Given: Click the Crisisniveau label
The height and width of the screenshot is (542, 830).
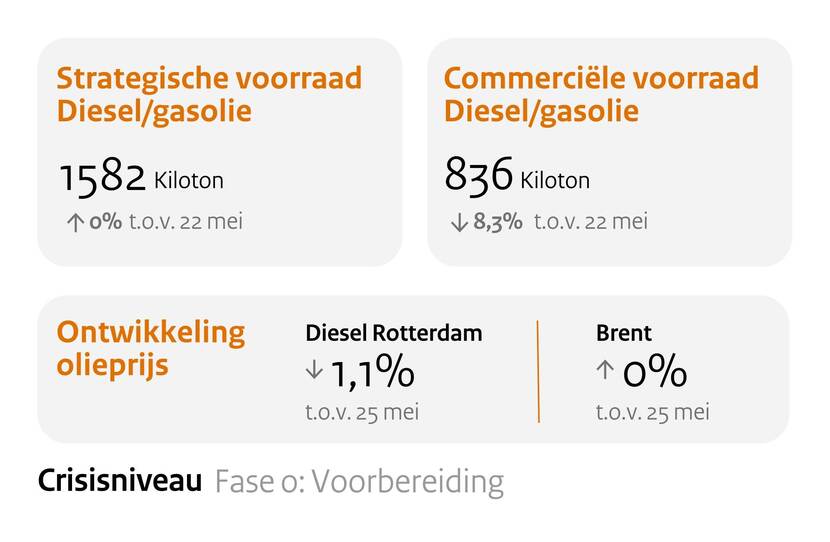Looking at the screenshot, I should tap(119, 482).
